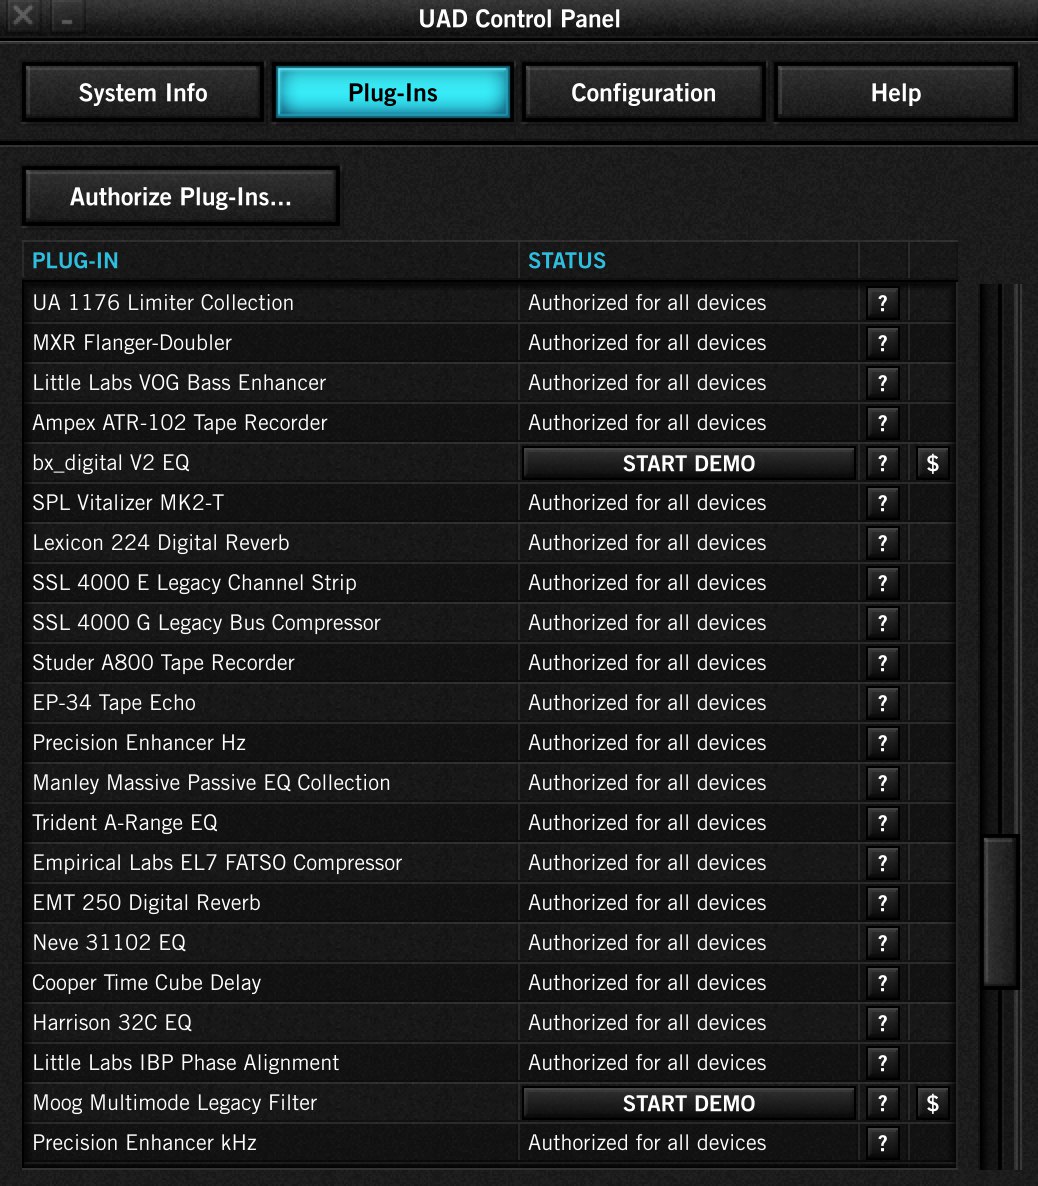This screenshot has width=1038, height=1186.
Task: Buy bx_digital V2 EQ via $ icon
Action: pyautogui.click(x=932, y=464)
